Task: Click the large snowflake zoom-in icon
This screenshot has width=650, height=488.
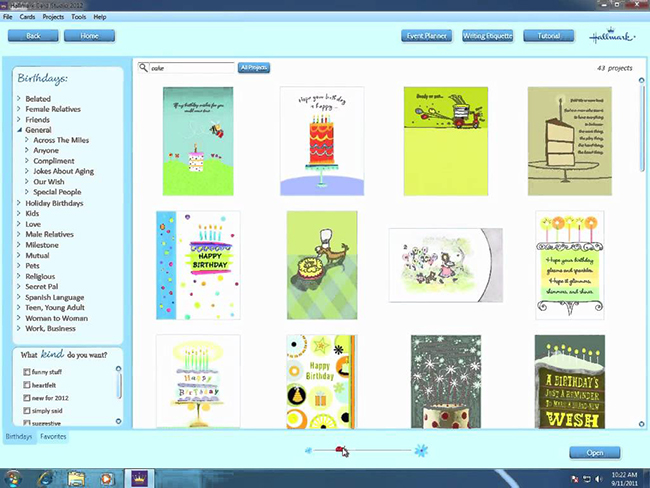Action: click(x=421, y=451)
